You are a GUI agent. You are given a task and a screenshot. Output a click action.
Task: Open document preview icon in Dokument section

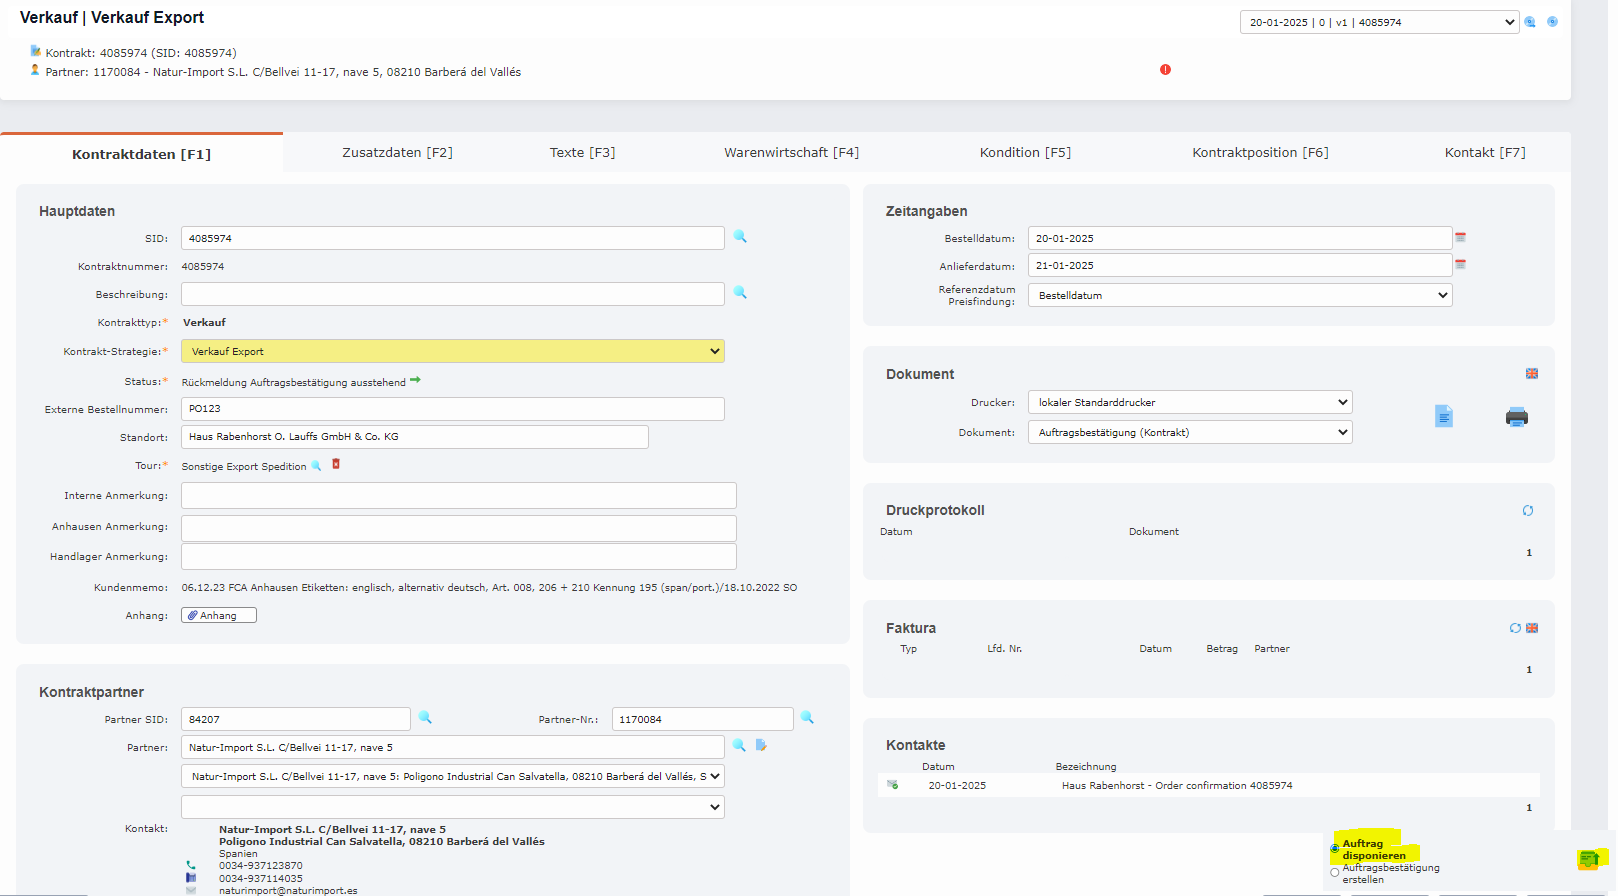pyautogui.click(x=1443, y=416)
